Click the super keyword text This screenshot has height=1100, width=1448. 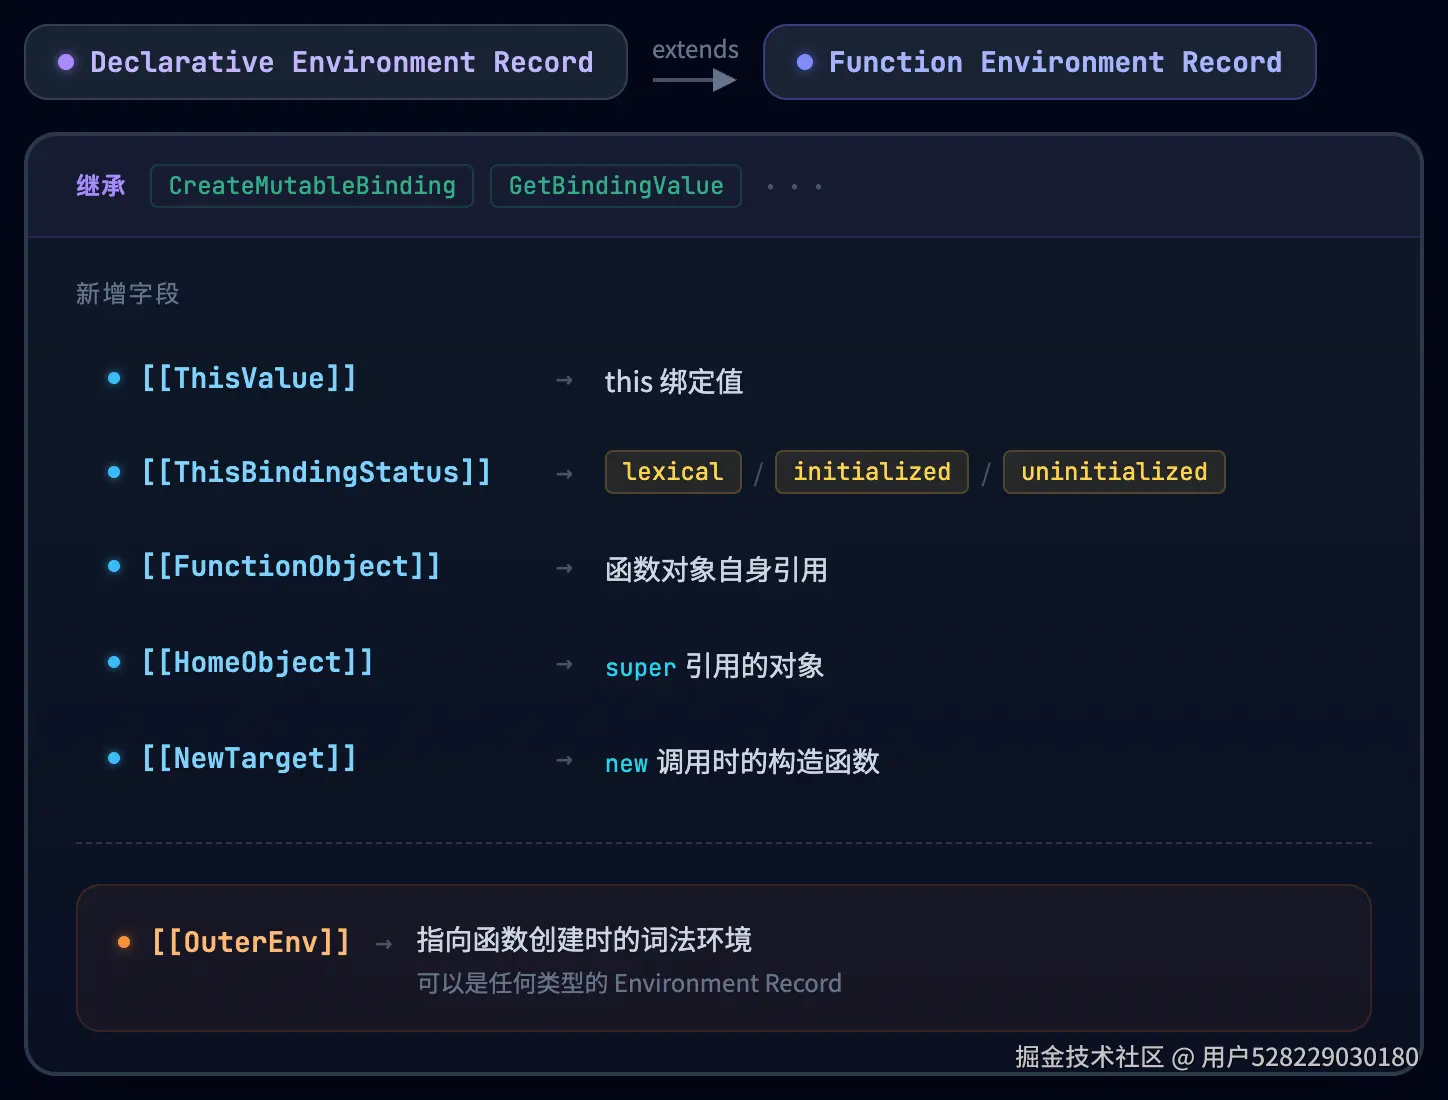tap(641, 667)
